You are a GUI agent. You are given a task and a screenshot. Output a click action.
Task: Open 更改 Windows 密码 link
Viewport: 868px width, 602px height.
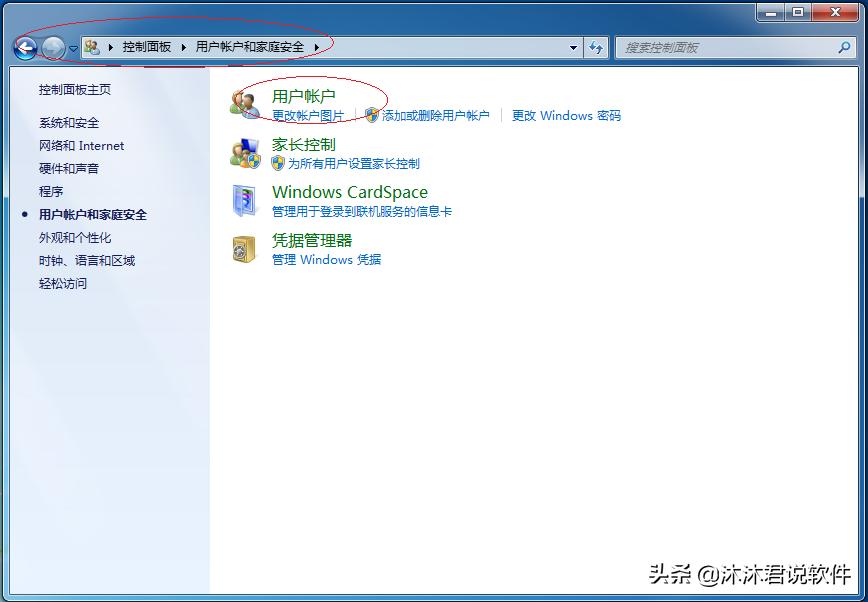[565, 116]
